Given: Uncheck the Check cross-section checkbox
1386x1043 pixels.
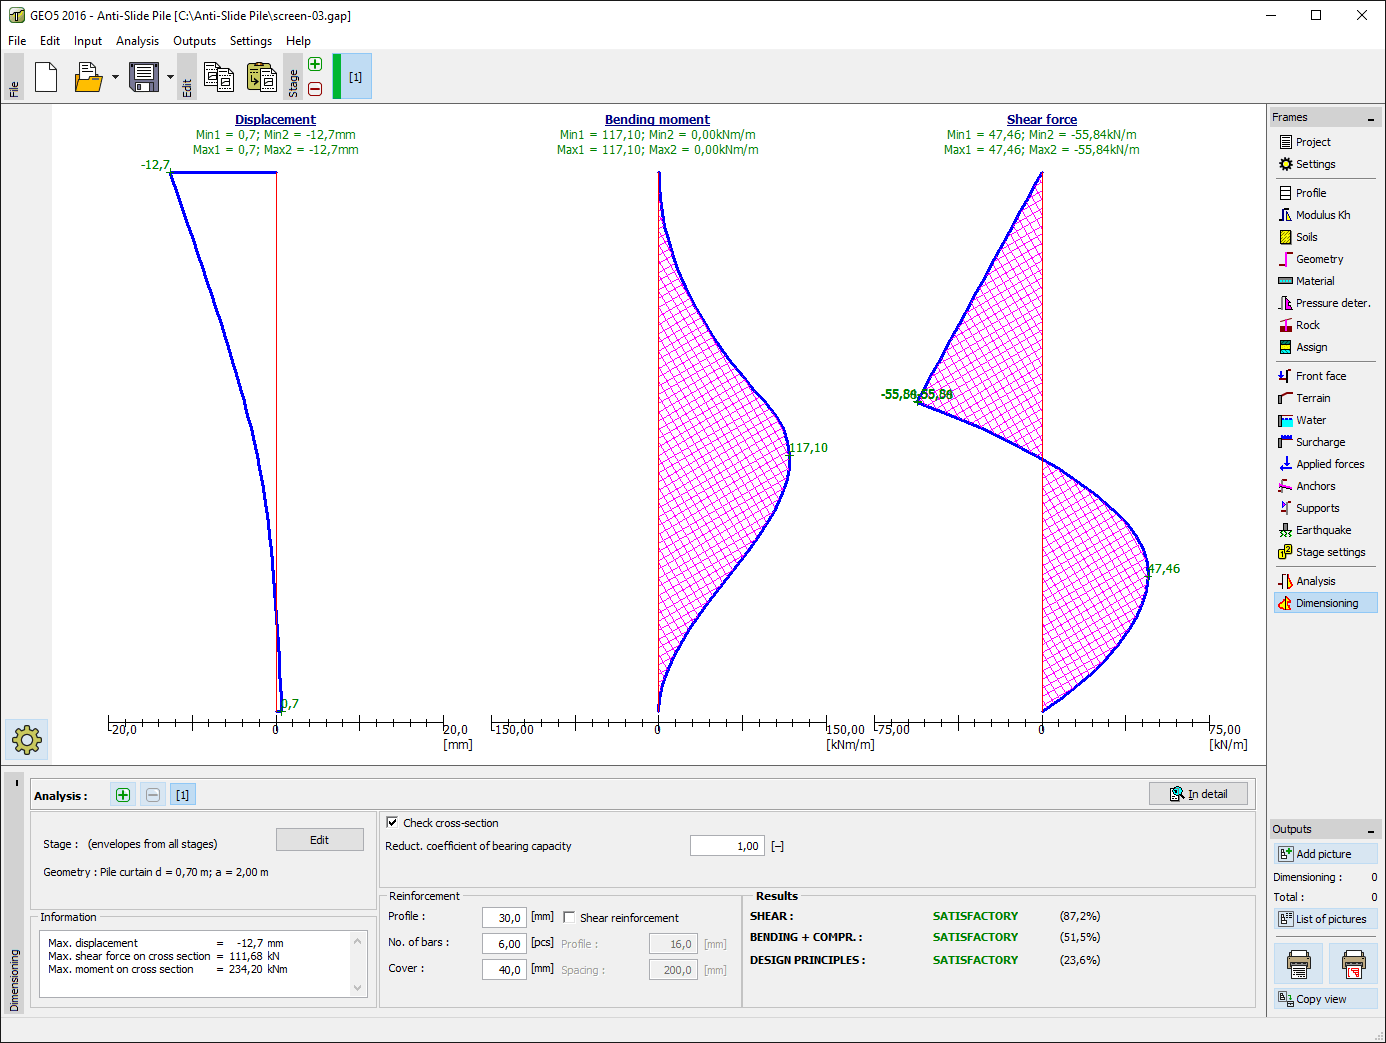Looking at the screenshot, I should (x=392, y=822).
